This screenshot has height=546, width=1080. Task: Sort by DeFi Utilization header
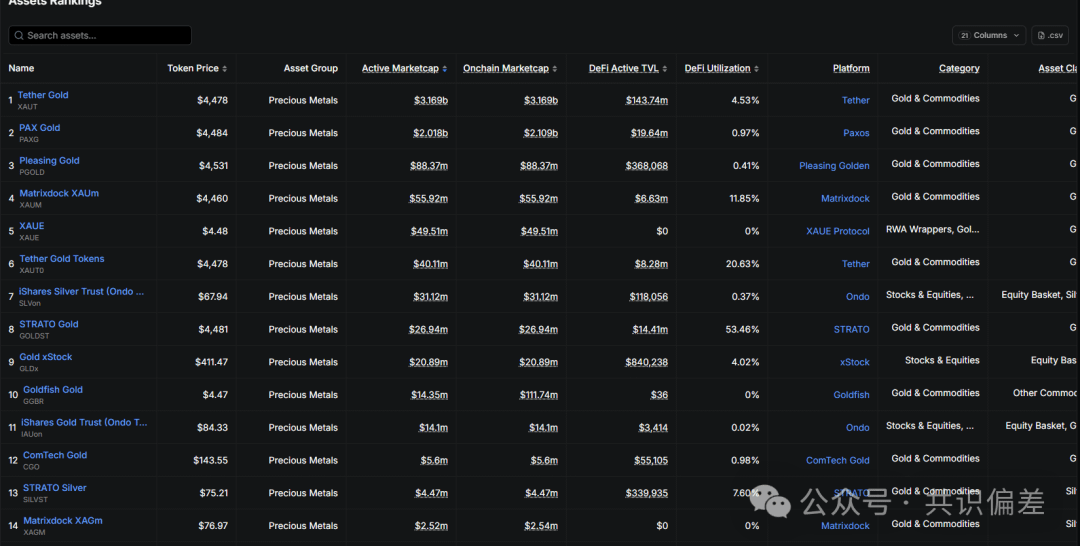[x=717, y=68]
